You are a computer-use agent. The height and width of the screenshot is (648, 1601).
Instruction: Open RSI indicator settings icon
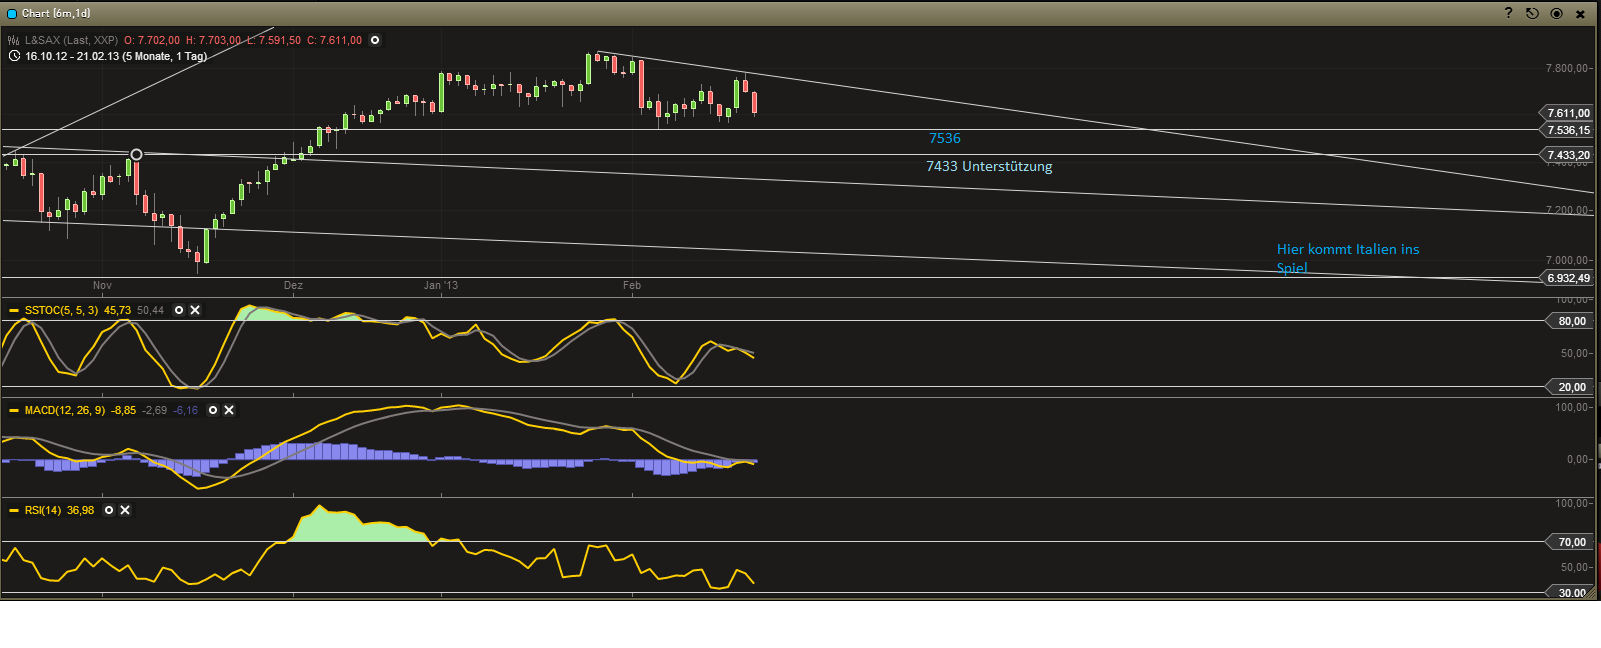click(109, 510)
